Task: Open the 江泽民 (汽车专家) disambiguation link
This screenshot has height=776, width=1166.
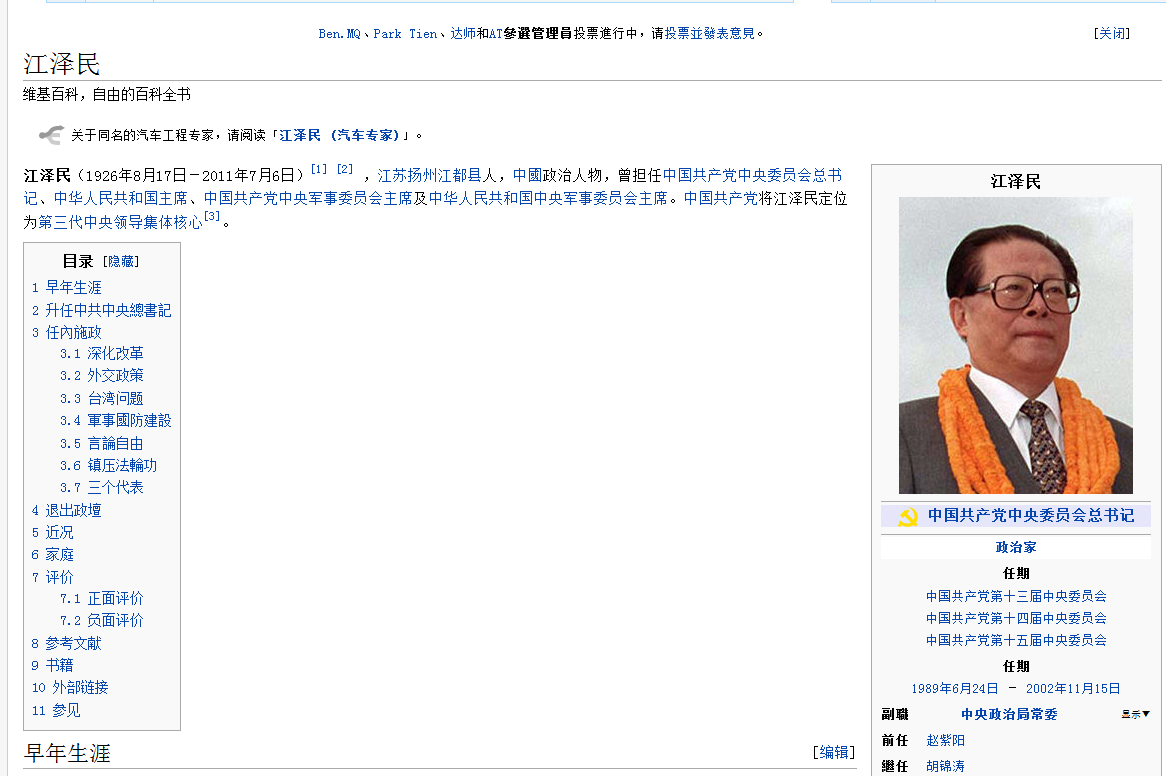Action: point(339,135)
